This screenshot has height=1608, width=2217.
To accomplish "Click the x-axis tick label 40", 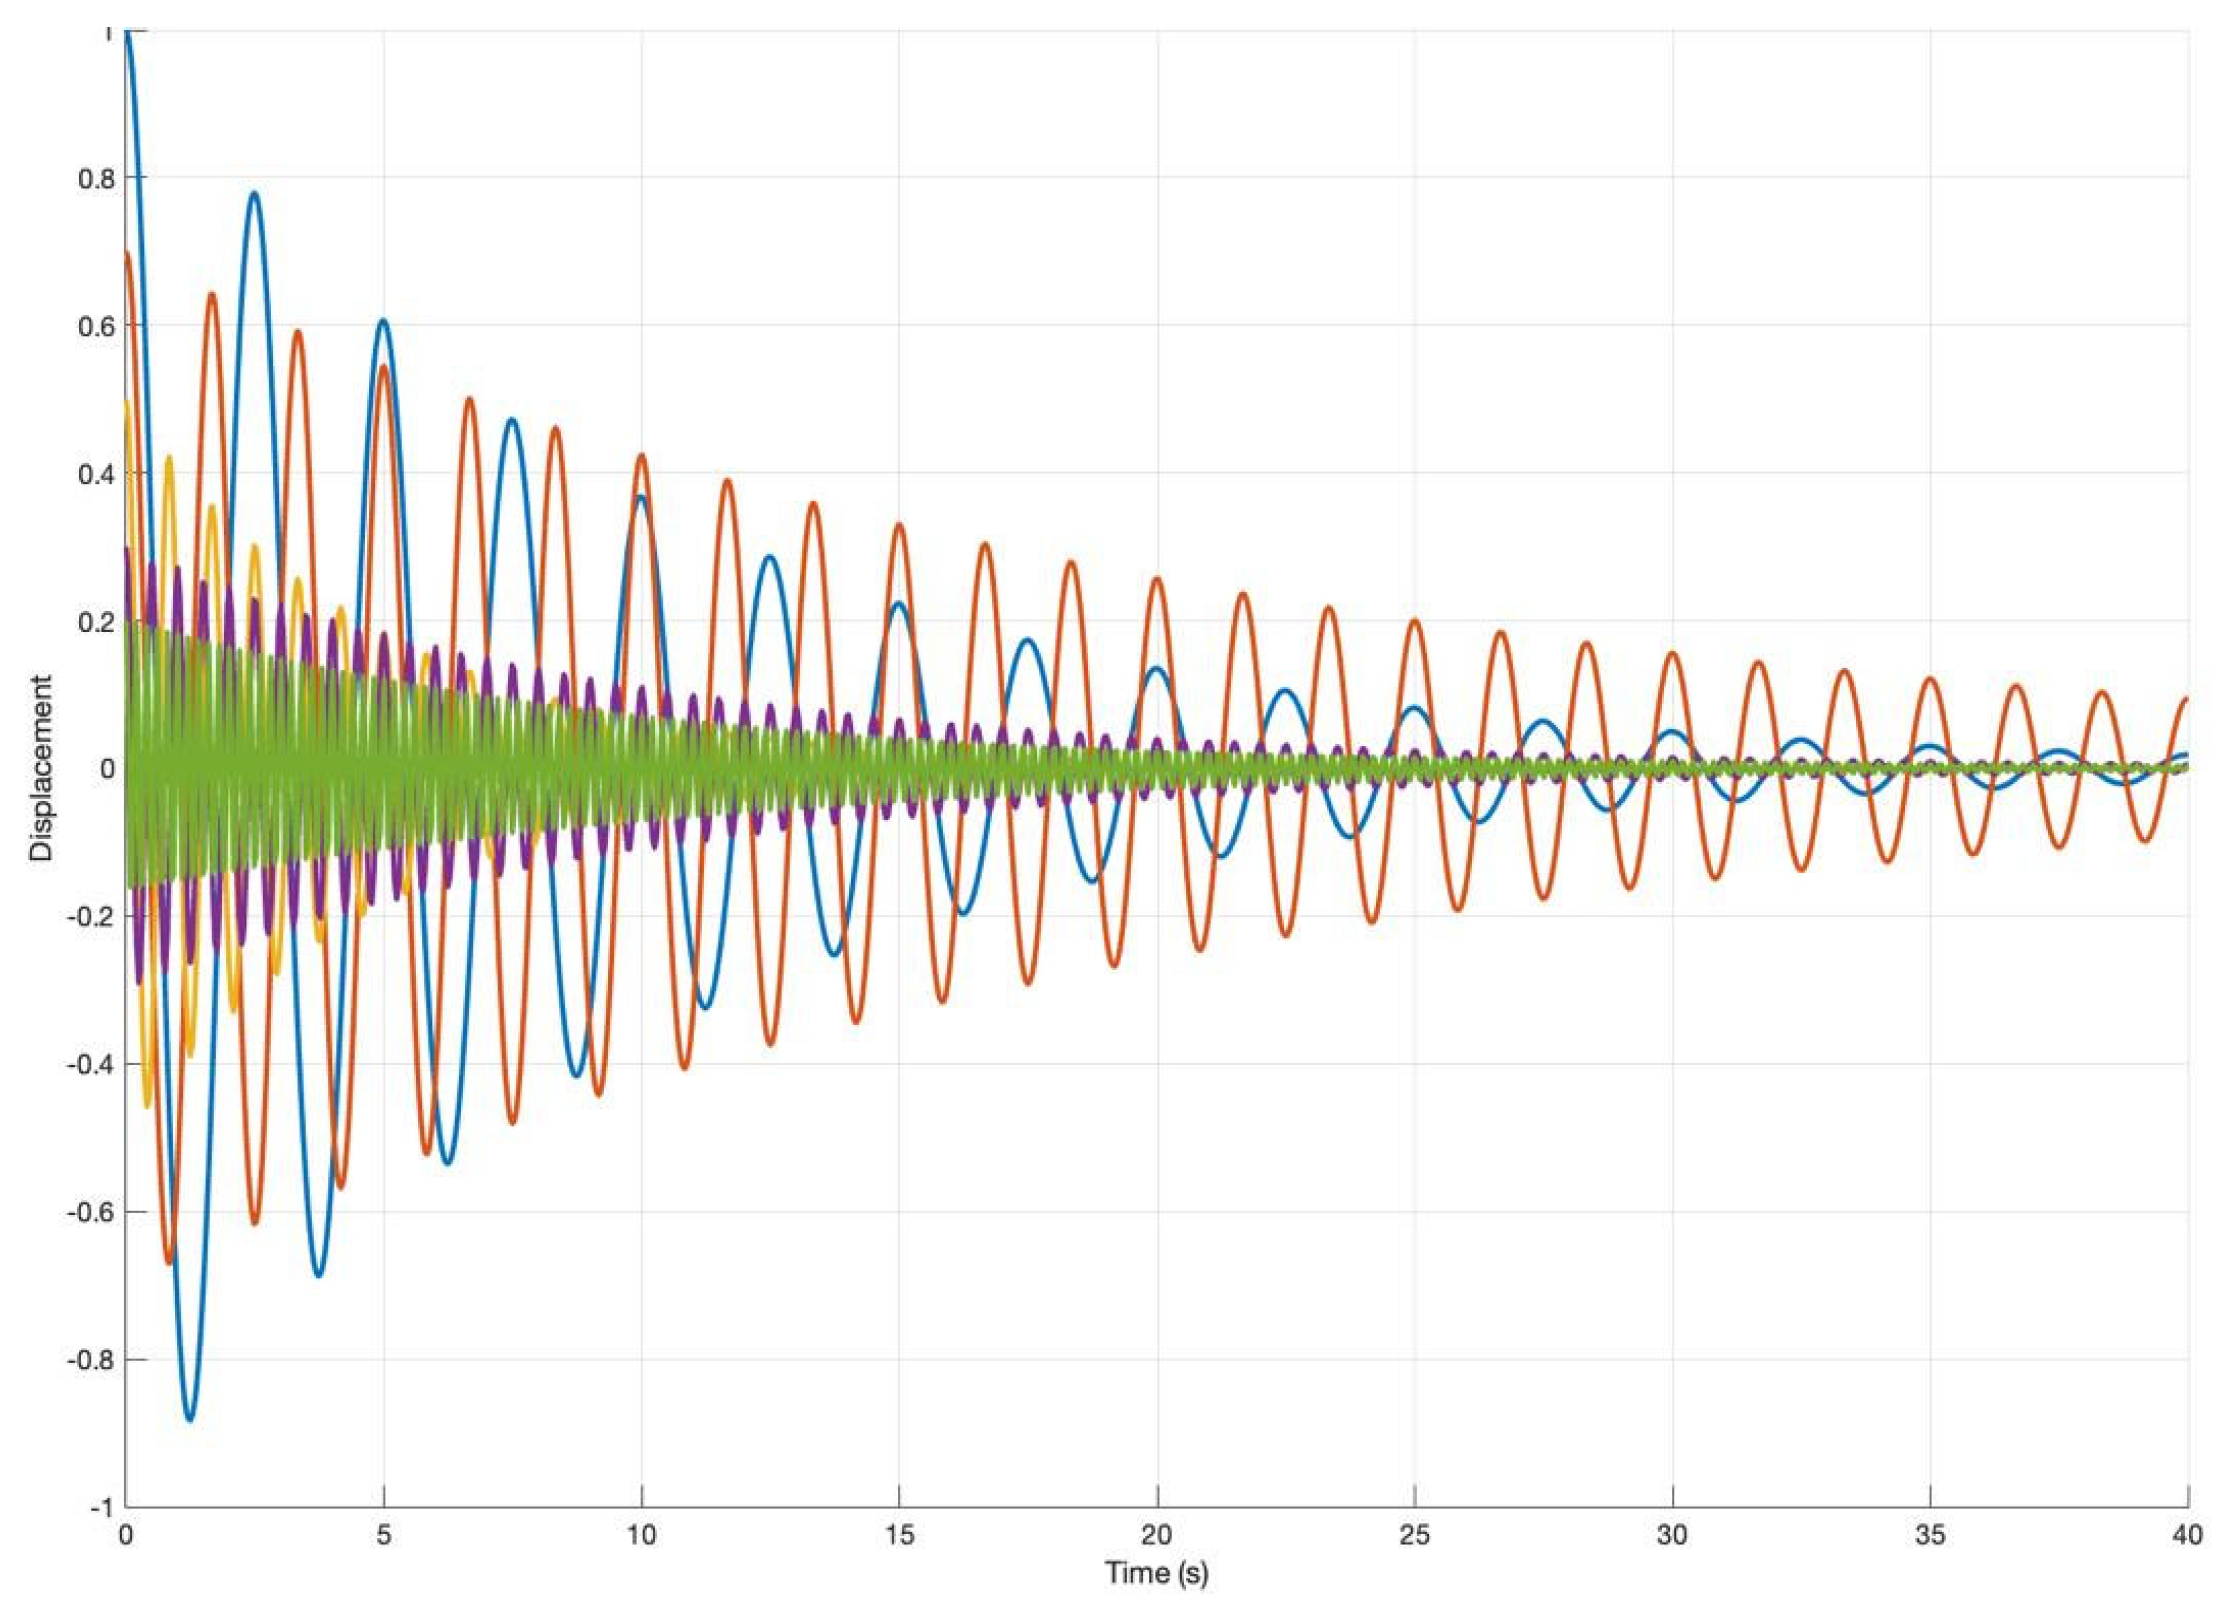I will point(2187,1535).
